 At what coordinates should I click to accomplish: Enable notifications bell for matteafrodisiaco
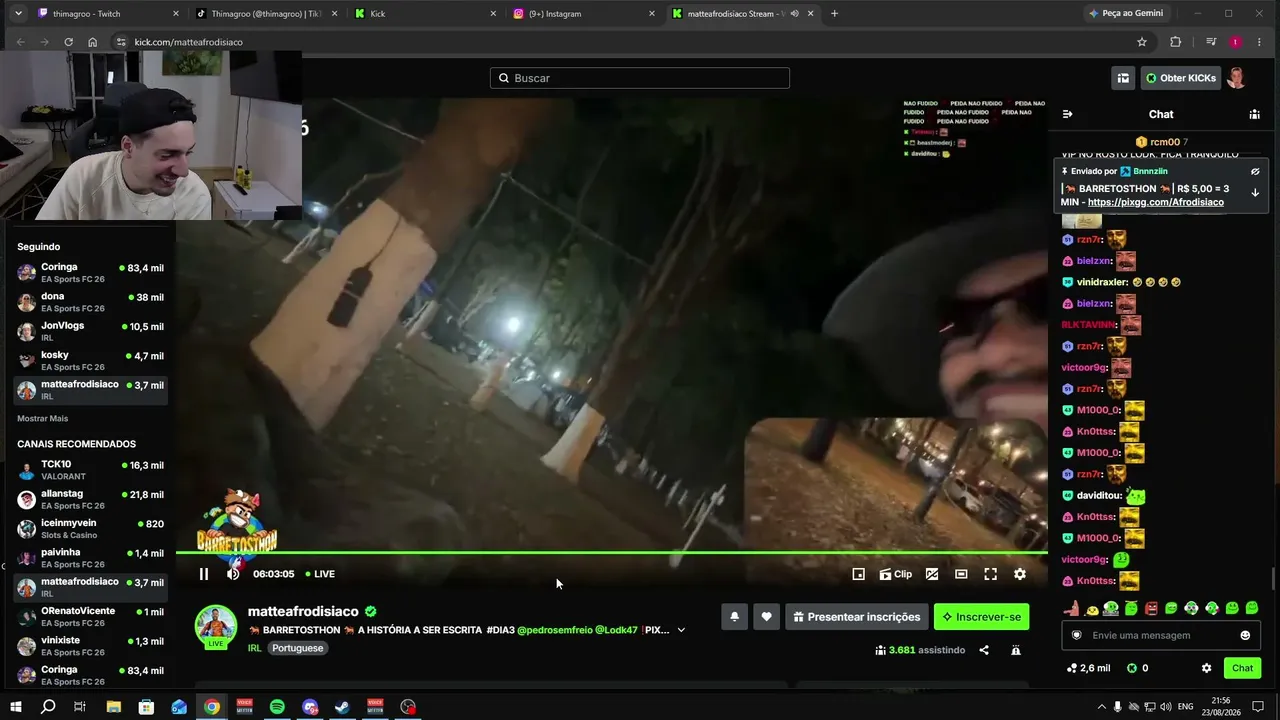tap(734, 617)
